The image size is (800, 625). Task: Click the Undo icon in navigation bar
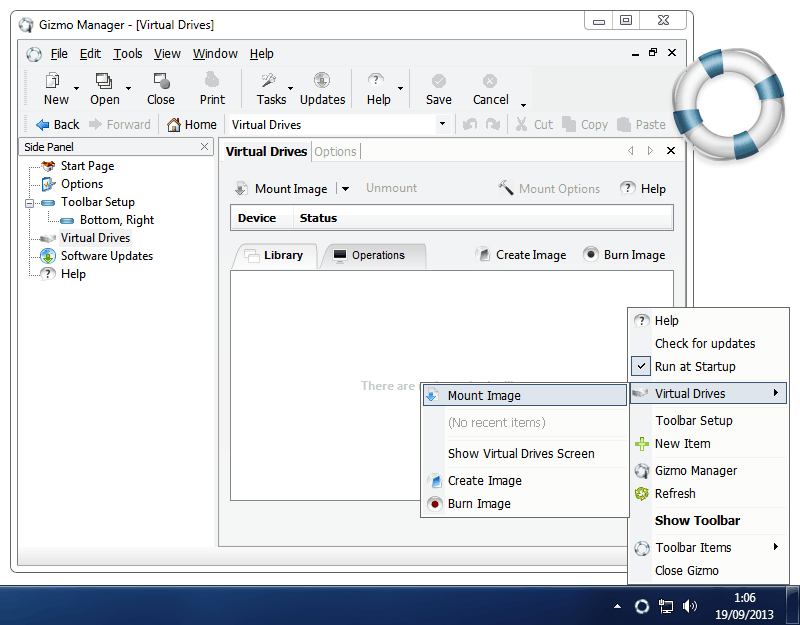tap(470, 124)
